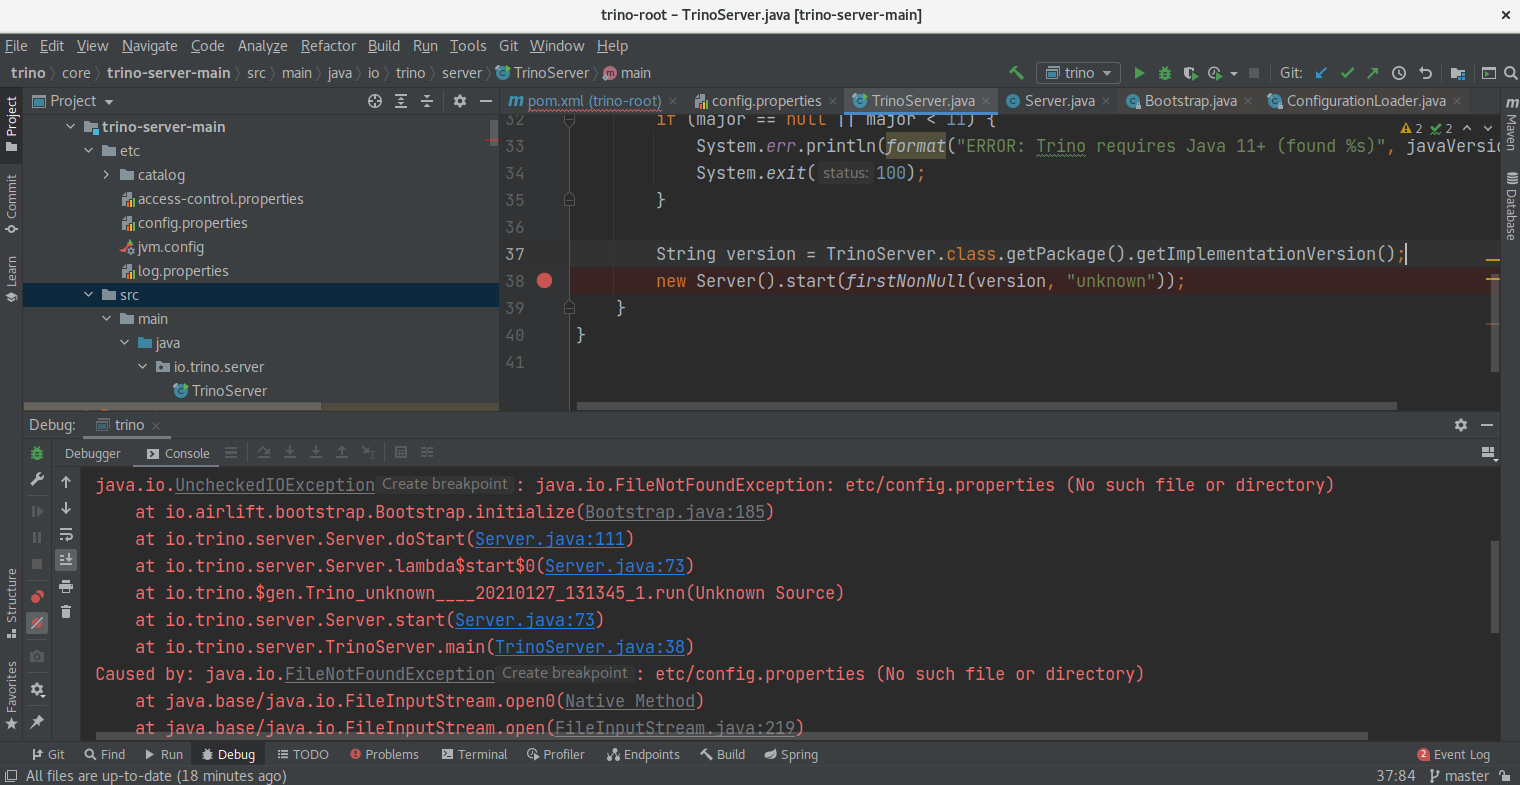
Task: Open Search Everywhere with the magnifier icon
Action: pyautogui.click(x=1512, y=73)
